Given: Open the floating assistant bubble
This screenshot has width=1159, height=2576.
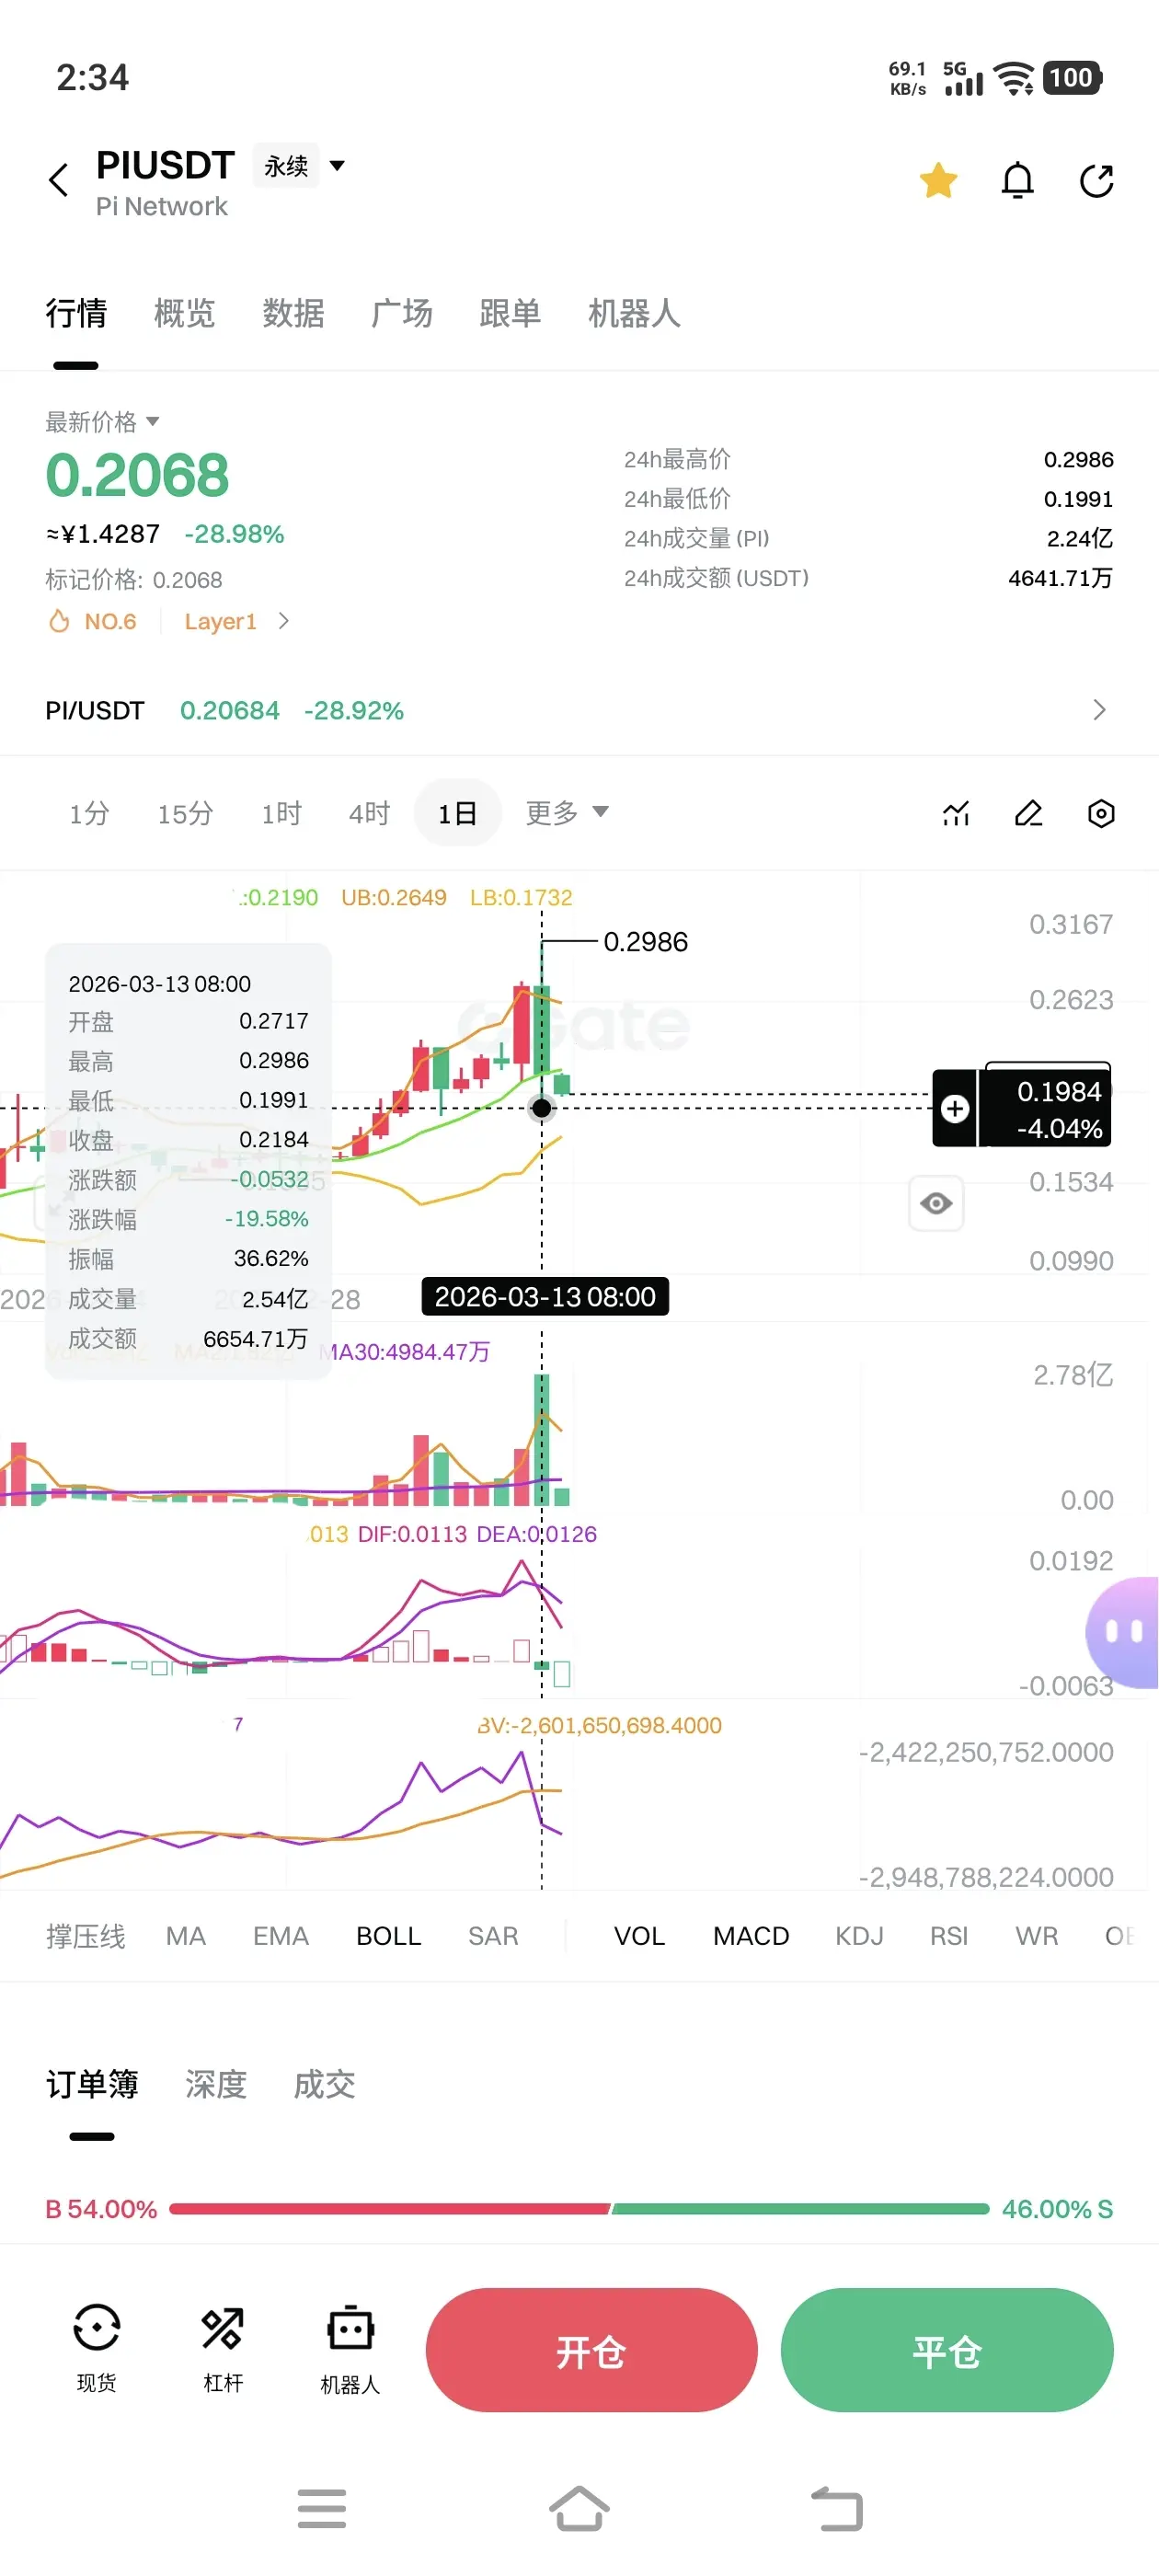Looking at the screenshot, I should point(1124,1632).
